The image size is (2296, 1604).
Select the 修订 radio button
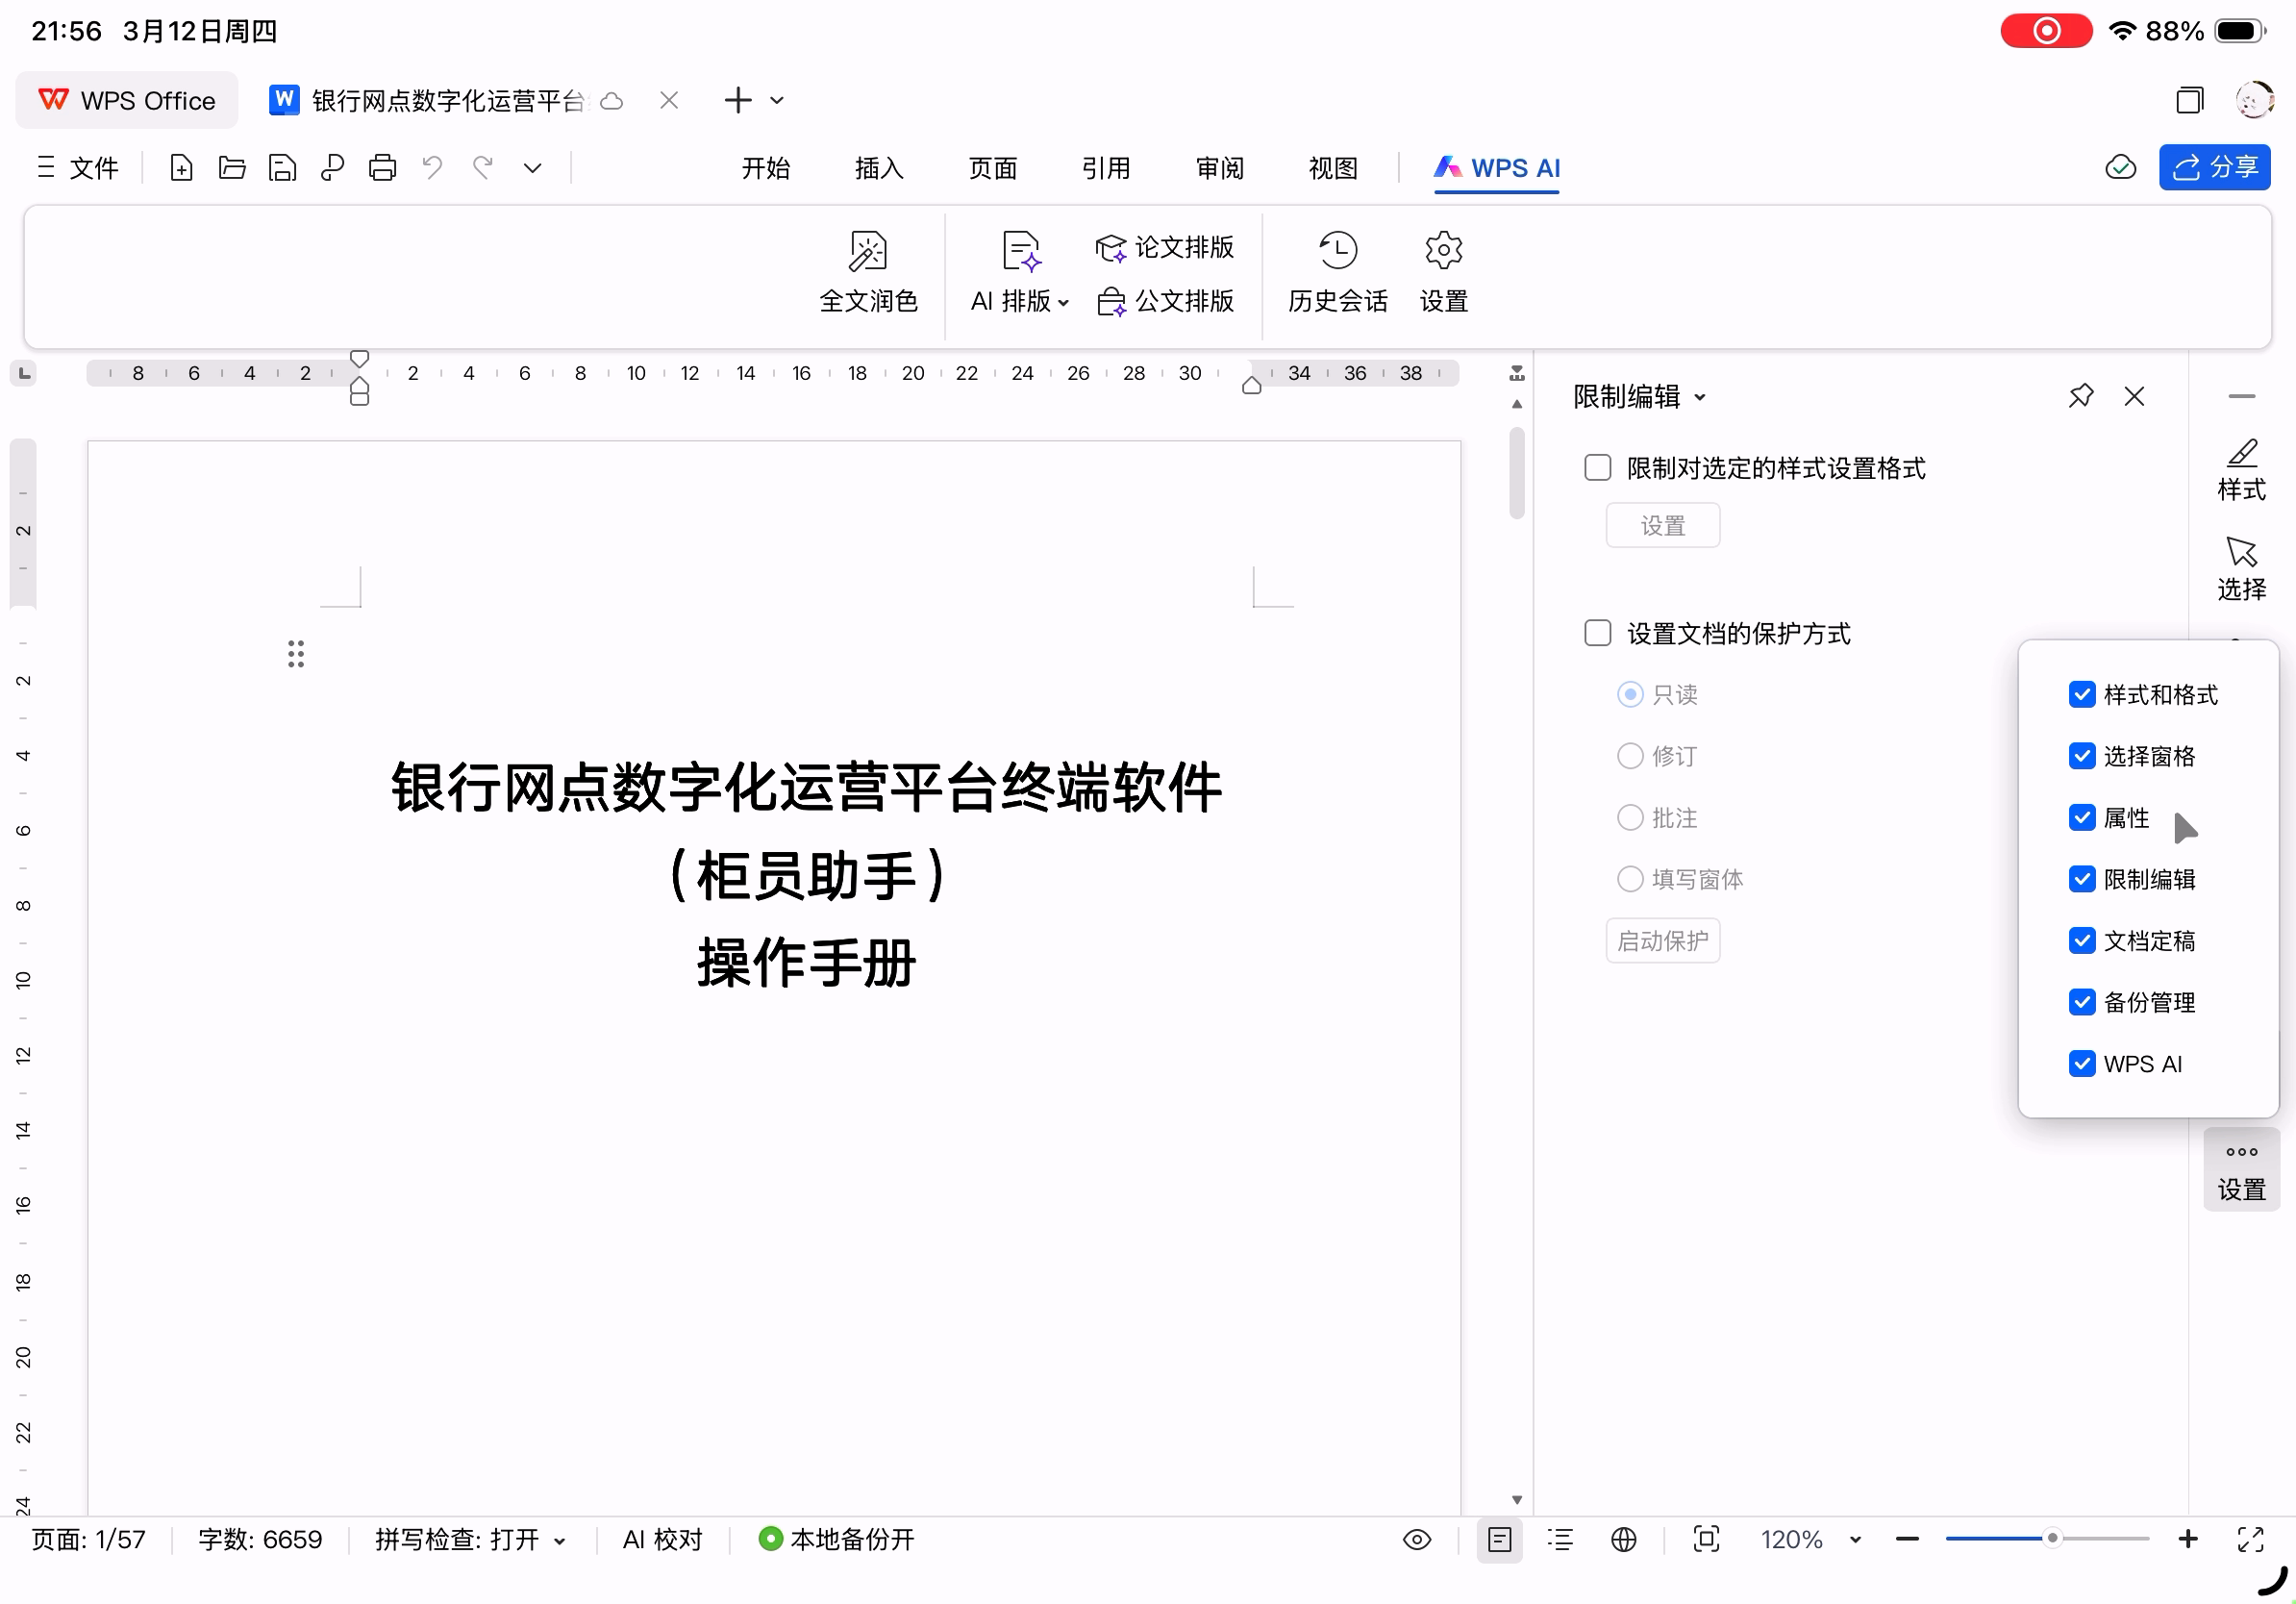click(x=1629, y=756)
